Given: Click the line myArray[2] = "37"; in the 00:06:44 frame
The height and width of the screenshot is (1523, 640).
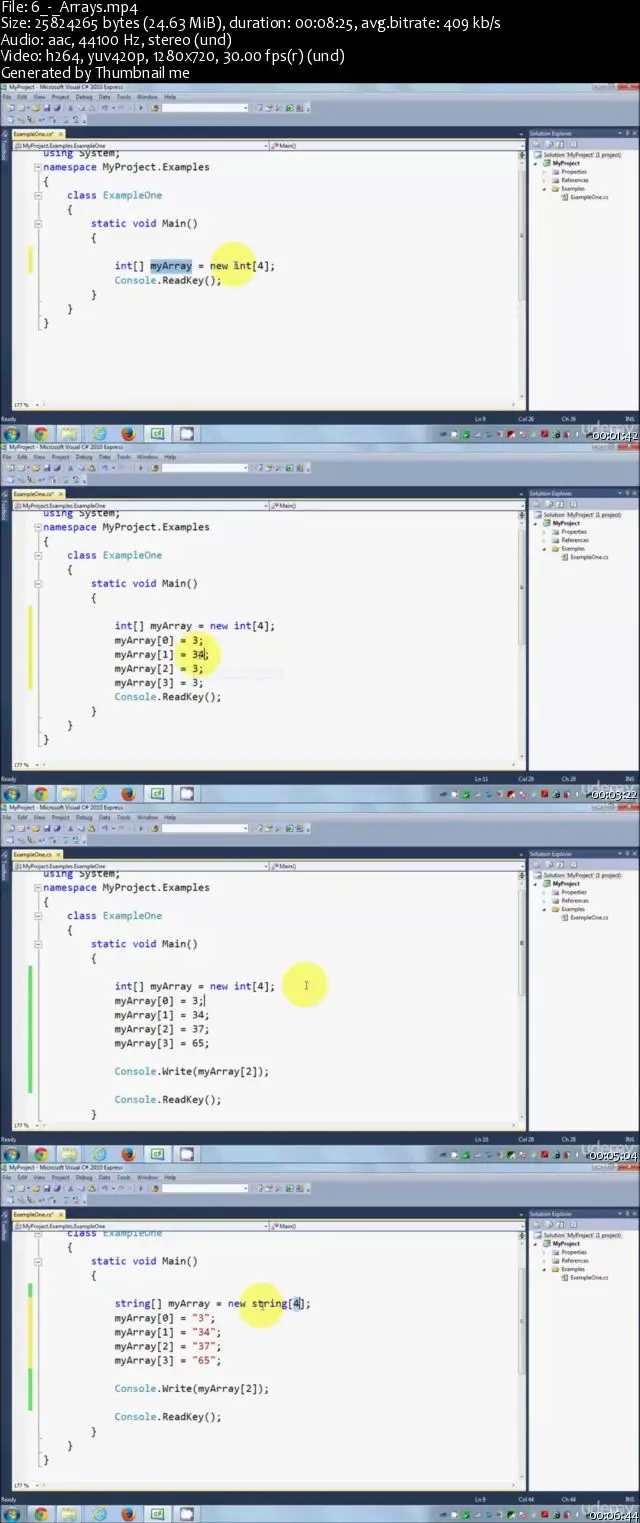Looking at the screenshot, I should click(x=168, y=1346).
